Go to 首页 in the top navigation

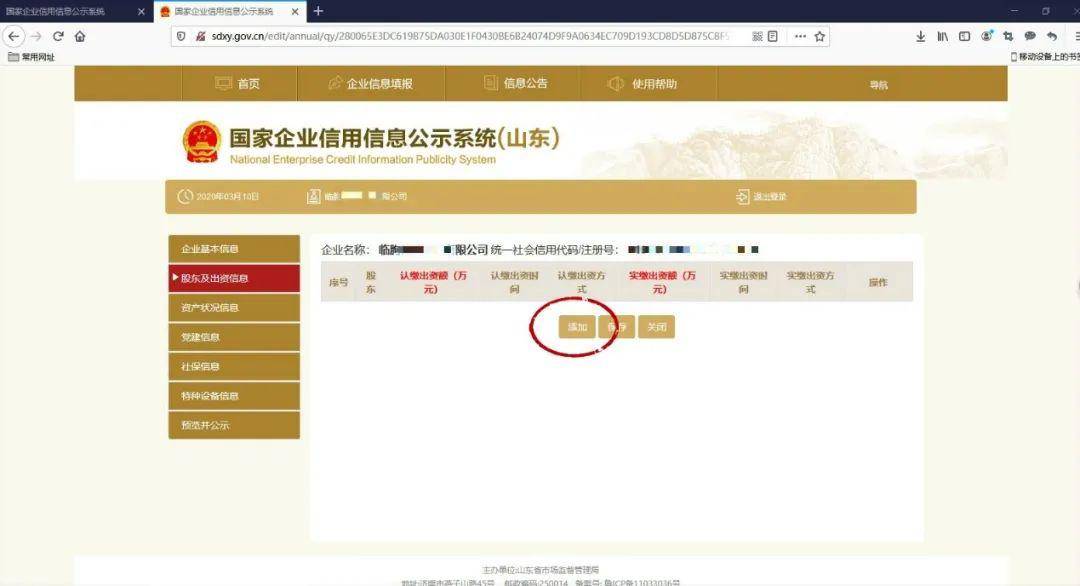pos(238,84)
